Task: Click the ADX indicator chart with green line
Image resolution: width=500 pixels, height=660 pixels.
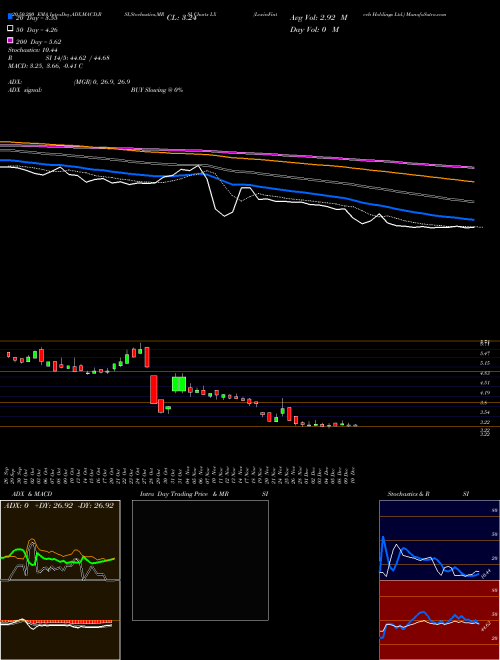Action: click(x=60, y=540)
